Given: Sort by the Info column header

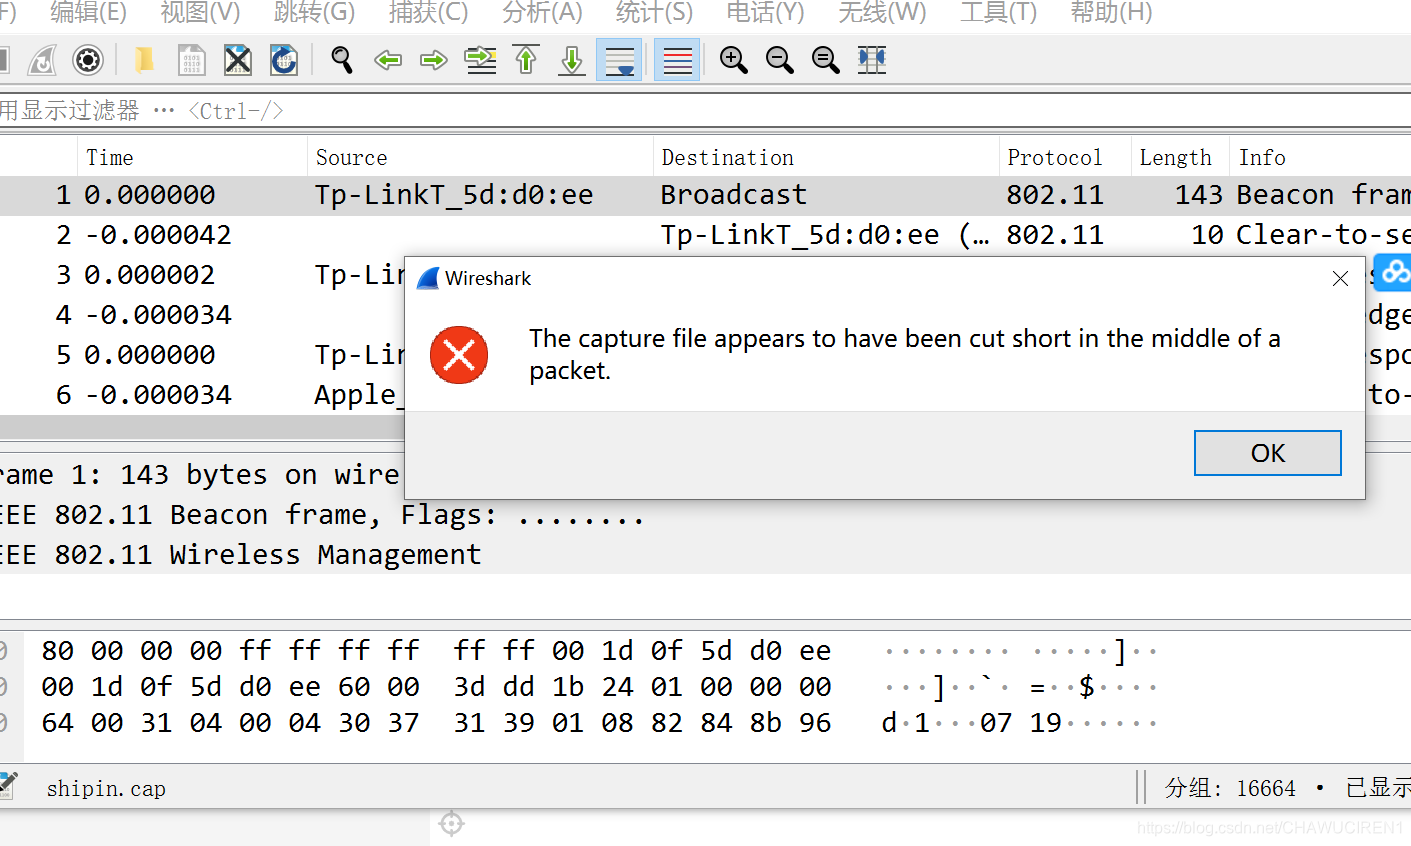Looking at the screenshot, I should [1320, 157].
